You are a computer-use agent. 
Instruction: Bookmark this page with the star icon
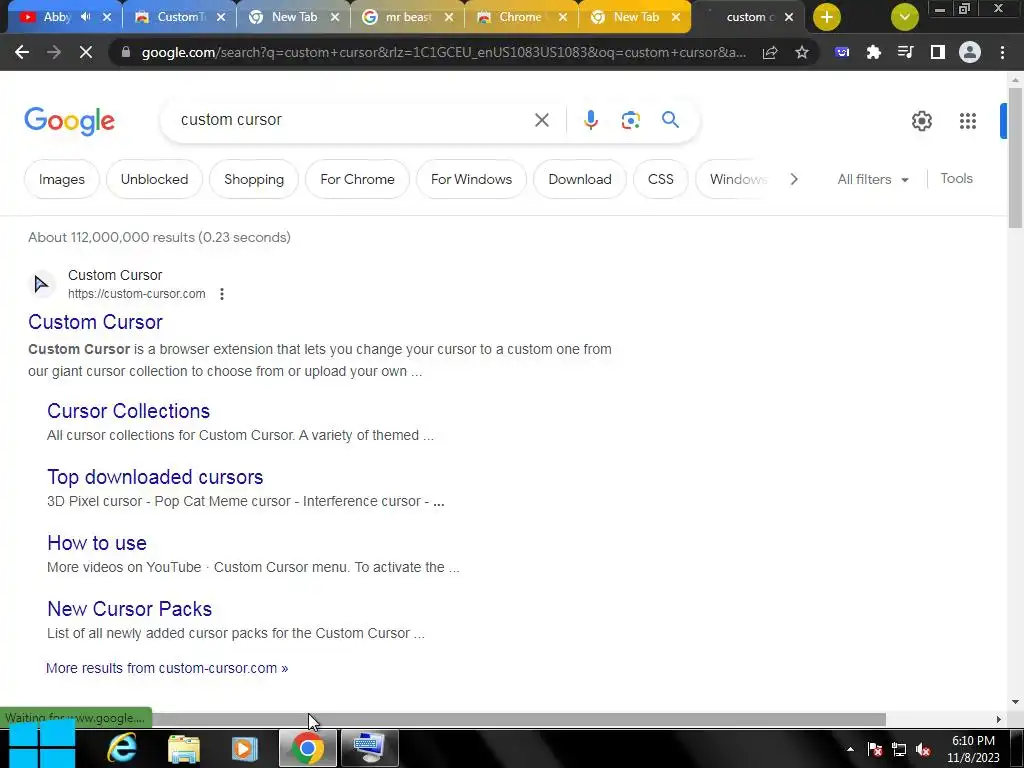[802, 52]
